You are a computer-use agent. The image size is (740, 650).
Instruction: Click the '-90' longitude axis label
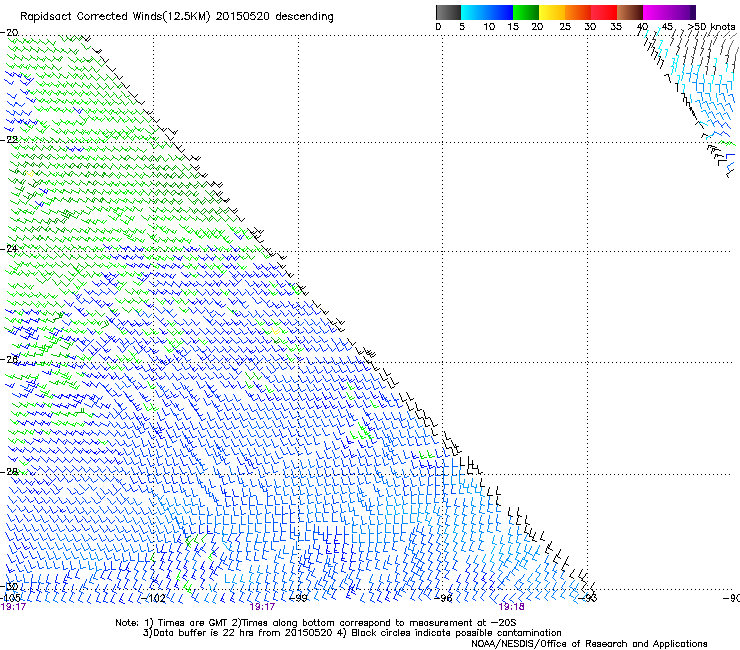[x=731, y=598]
